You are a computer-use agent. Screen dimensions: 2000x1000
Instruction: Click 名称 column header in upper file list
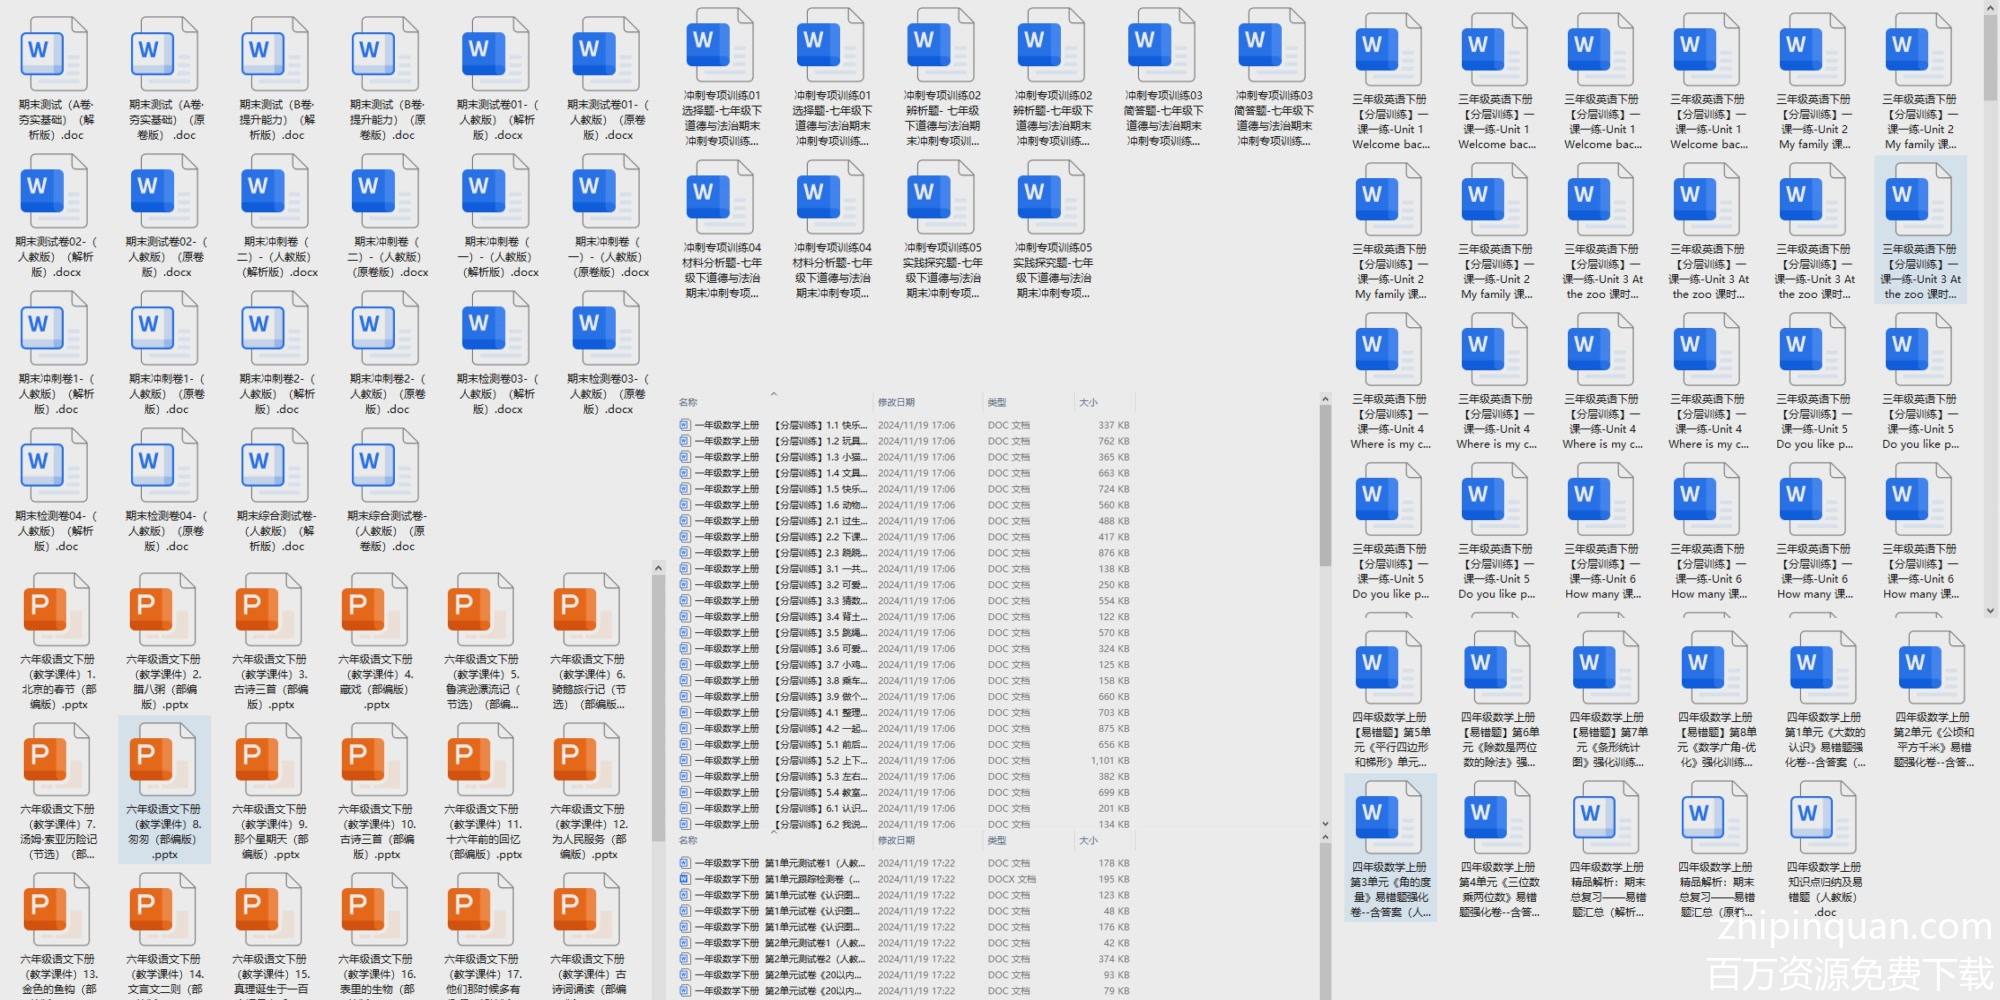(x=689, y=402)
